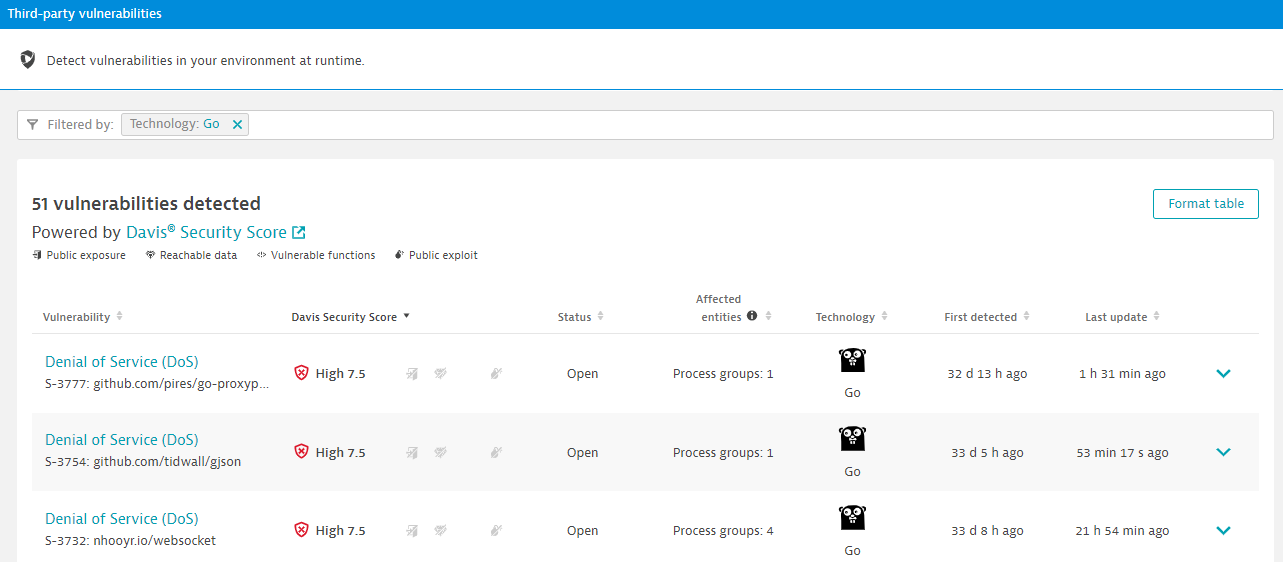
Task: Click "32 d 13 h ago" first detected value
Action: click(x=987, y=374)
